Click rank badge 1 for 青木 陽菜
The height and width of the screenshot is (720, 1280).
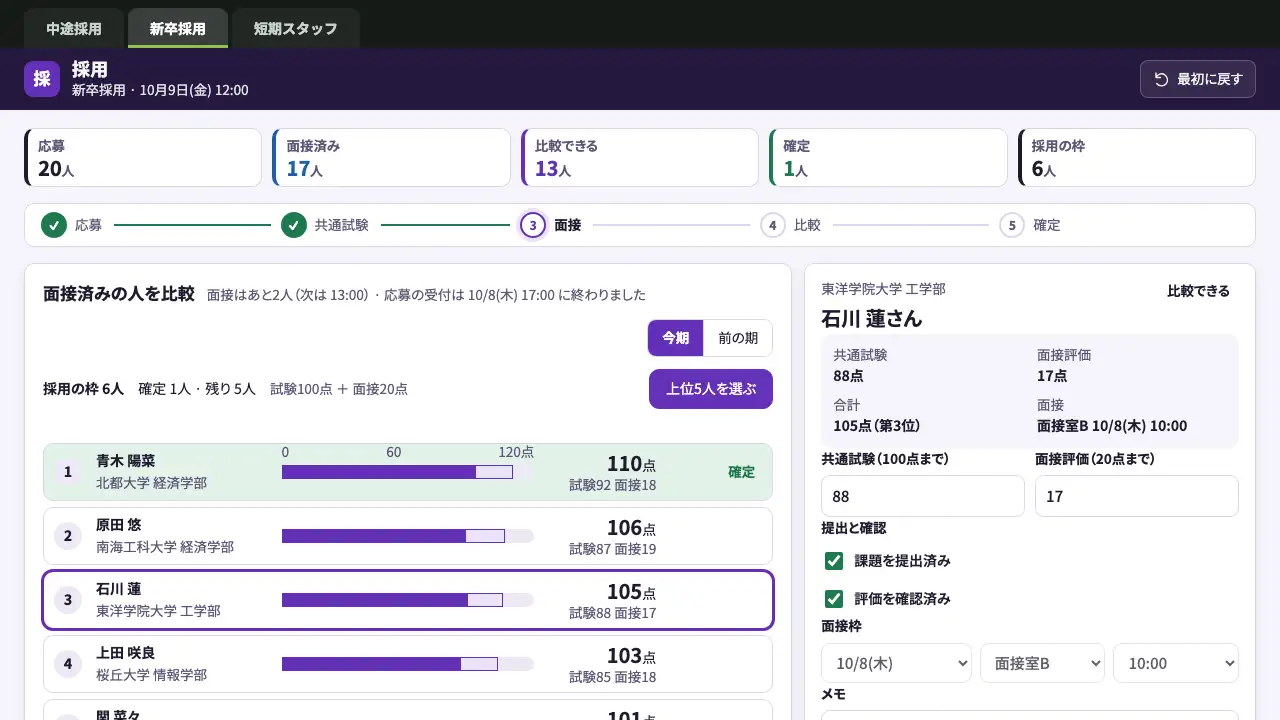tap(68, 472)
